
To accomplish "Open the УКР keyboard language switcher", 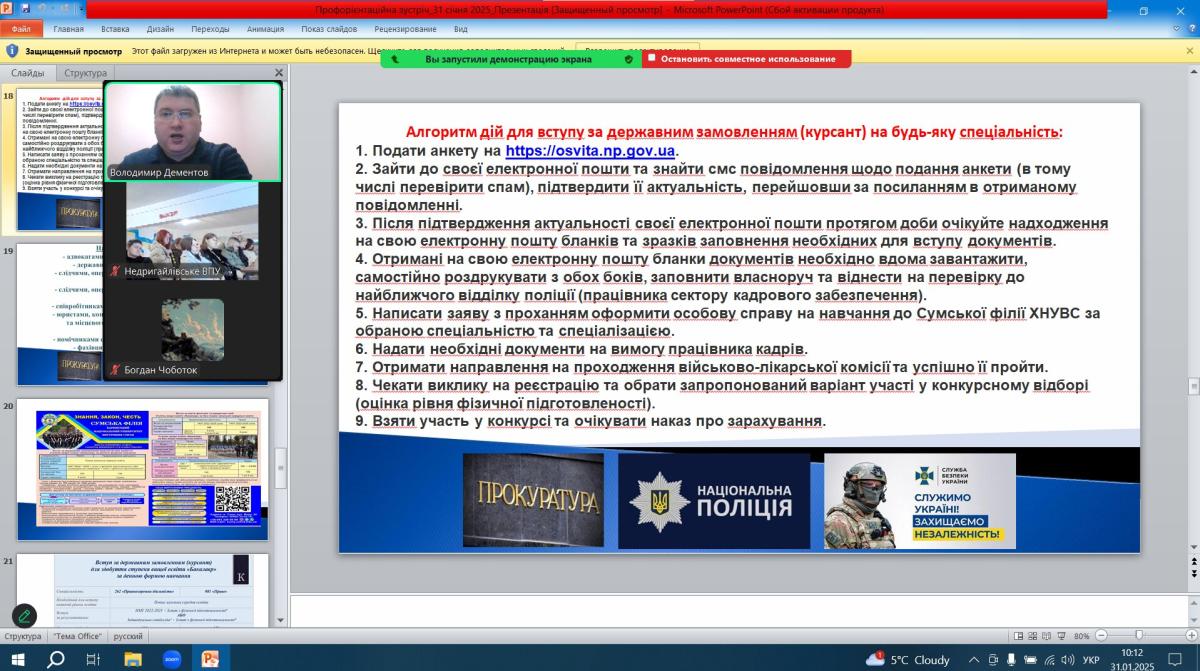I will tap(1091, 659).
